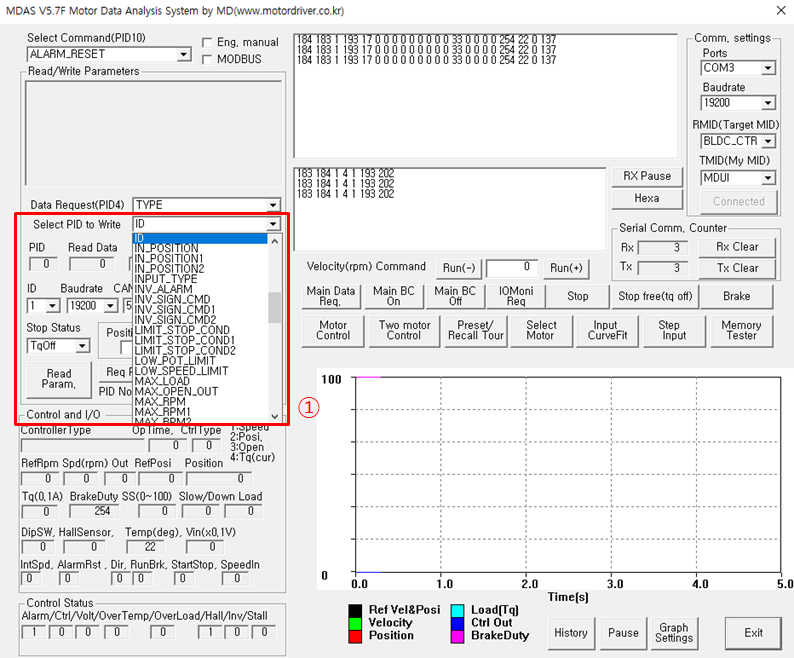794x658 pixels.
Task: Click the Read Param. button
Action: click(59, 379)
